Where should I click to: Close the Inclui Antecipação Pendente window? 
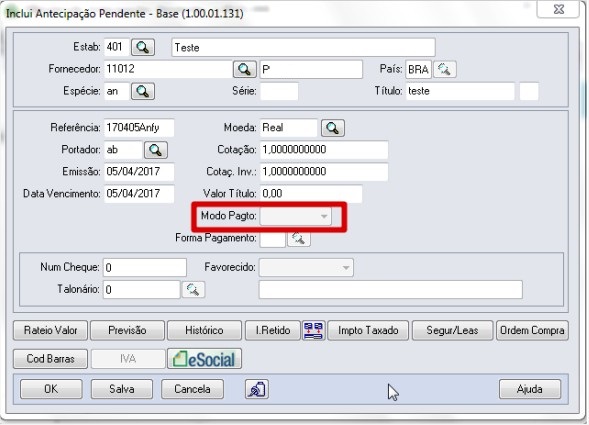click(559, 9)
